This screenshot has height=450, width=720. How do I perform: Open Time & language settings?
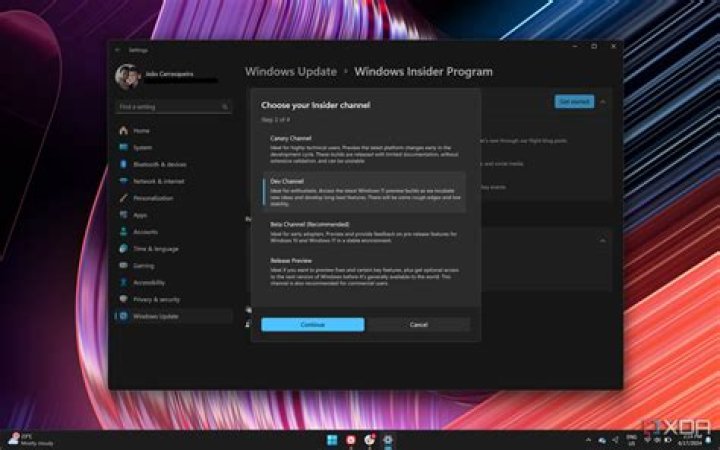click(x=174, y=249)
